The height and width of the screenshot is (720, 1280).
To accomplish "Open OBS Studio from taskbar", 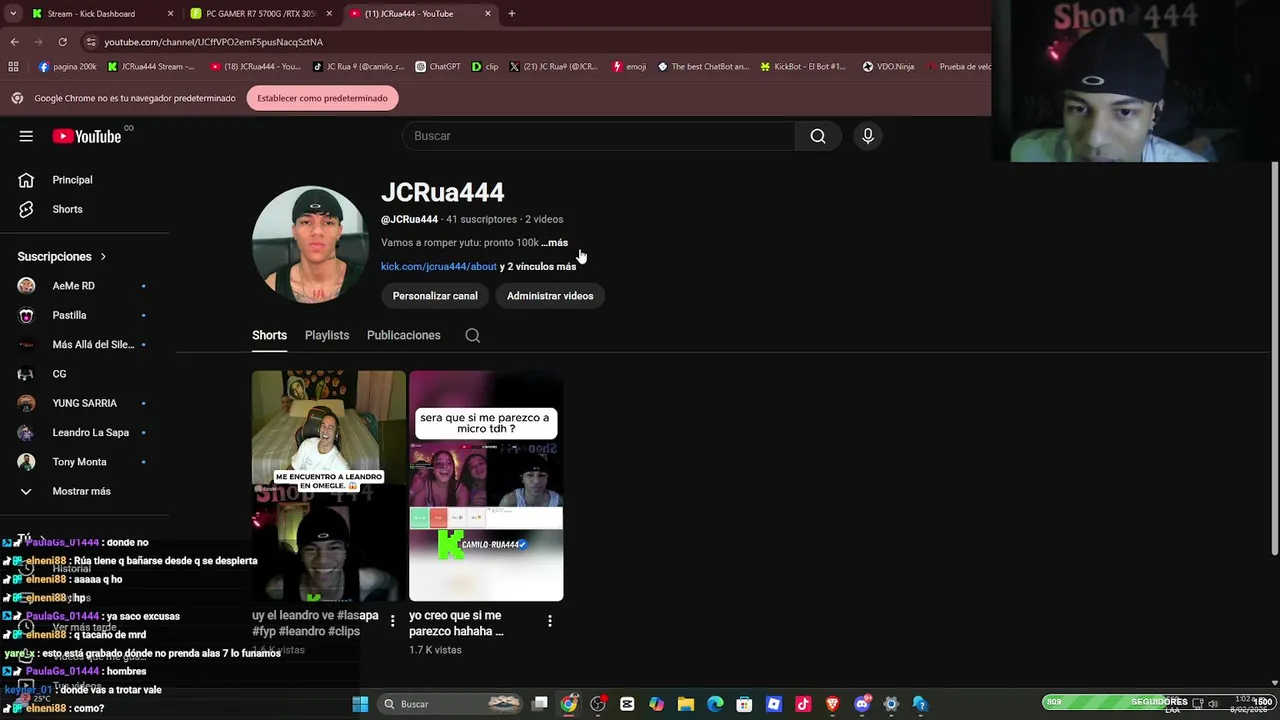I will [x=598, y=704].
